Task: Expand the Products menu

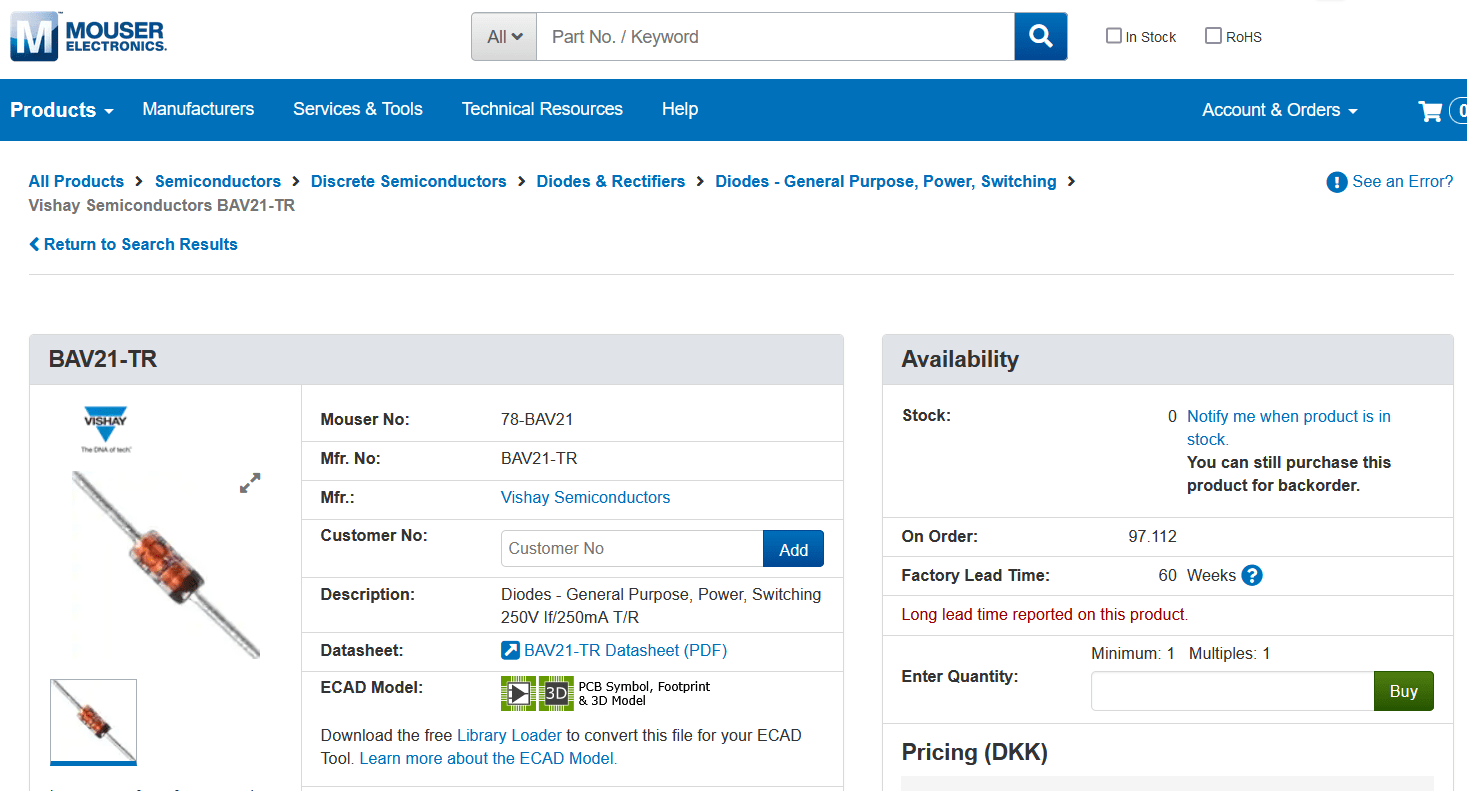Action: point(62,110)
